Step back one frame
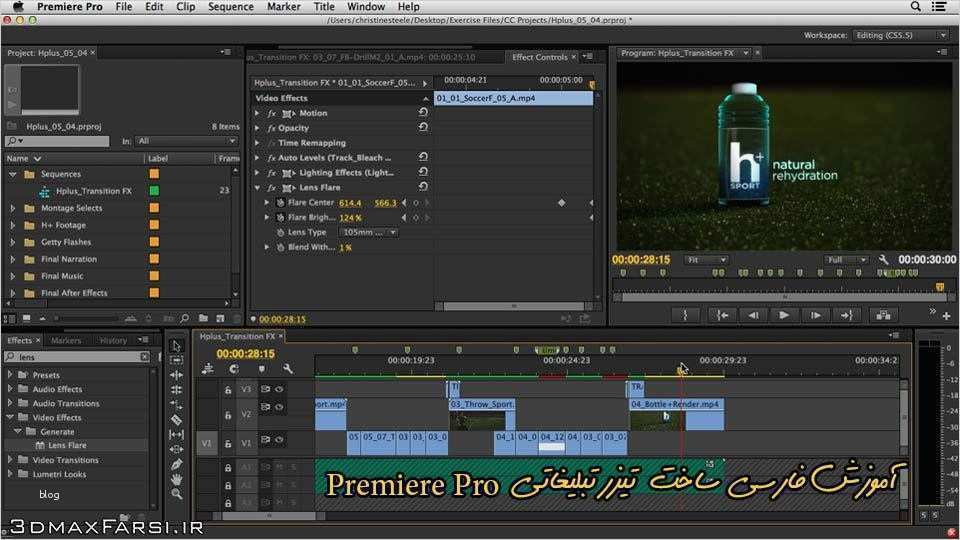 pos(753,315)
